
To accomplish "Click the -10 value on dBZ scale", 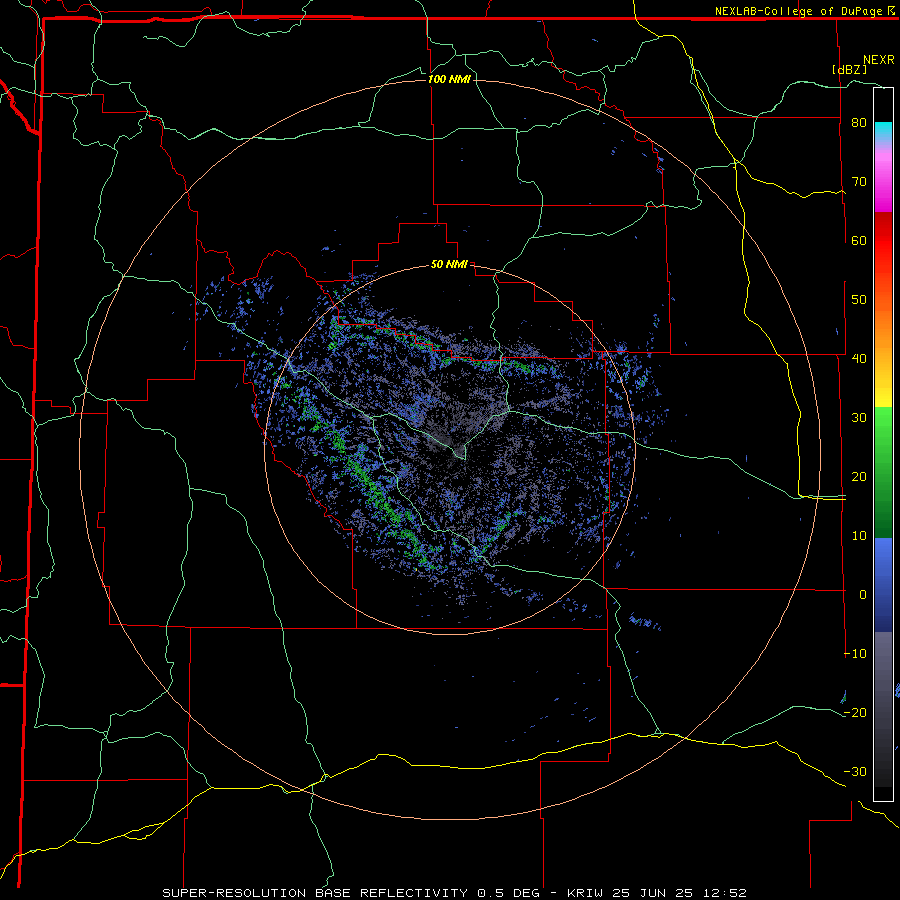I will [x=855, y=654].
